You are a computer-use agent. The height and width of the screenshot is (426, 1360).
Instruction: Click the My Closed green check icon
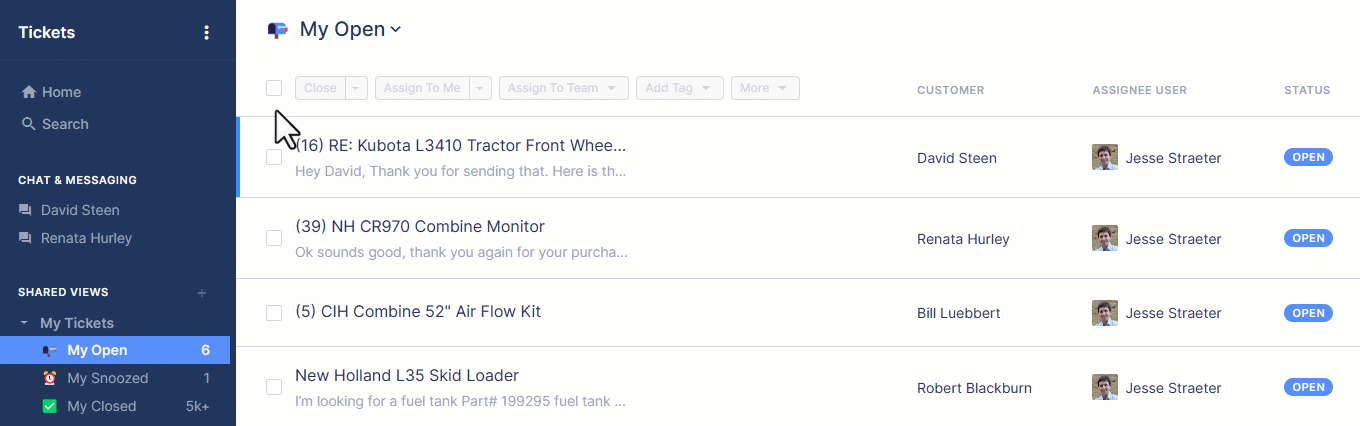coord(50,406)
